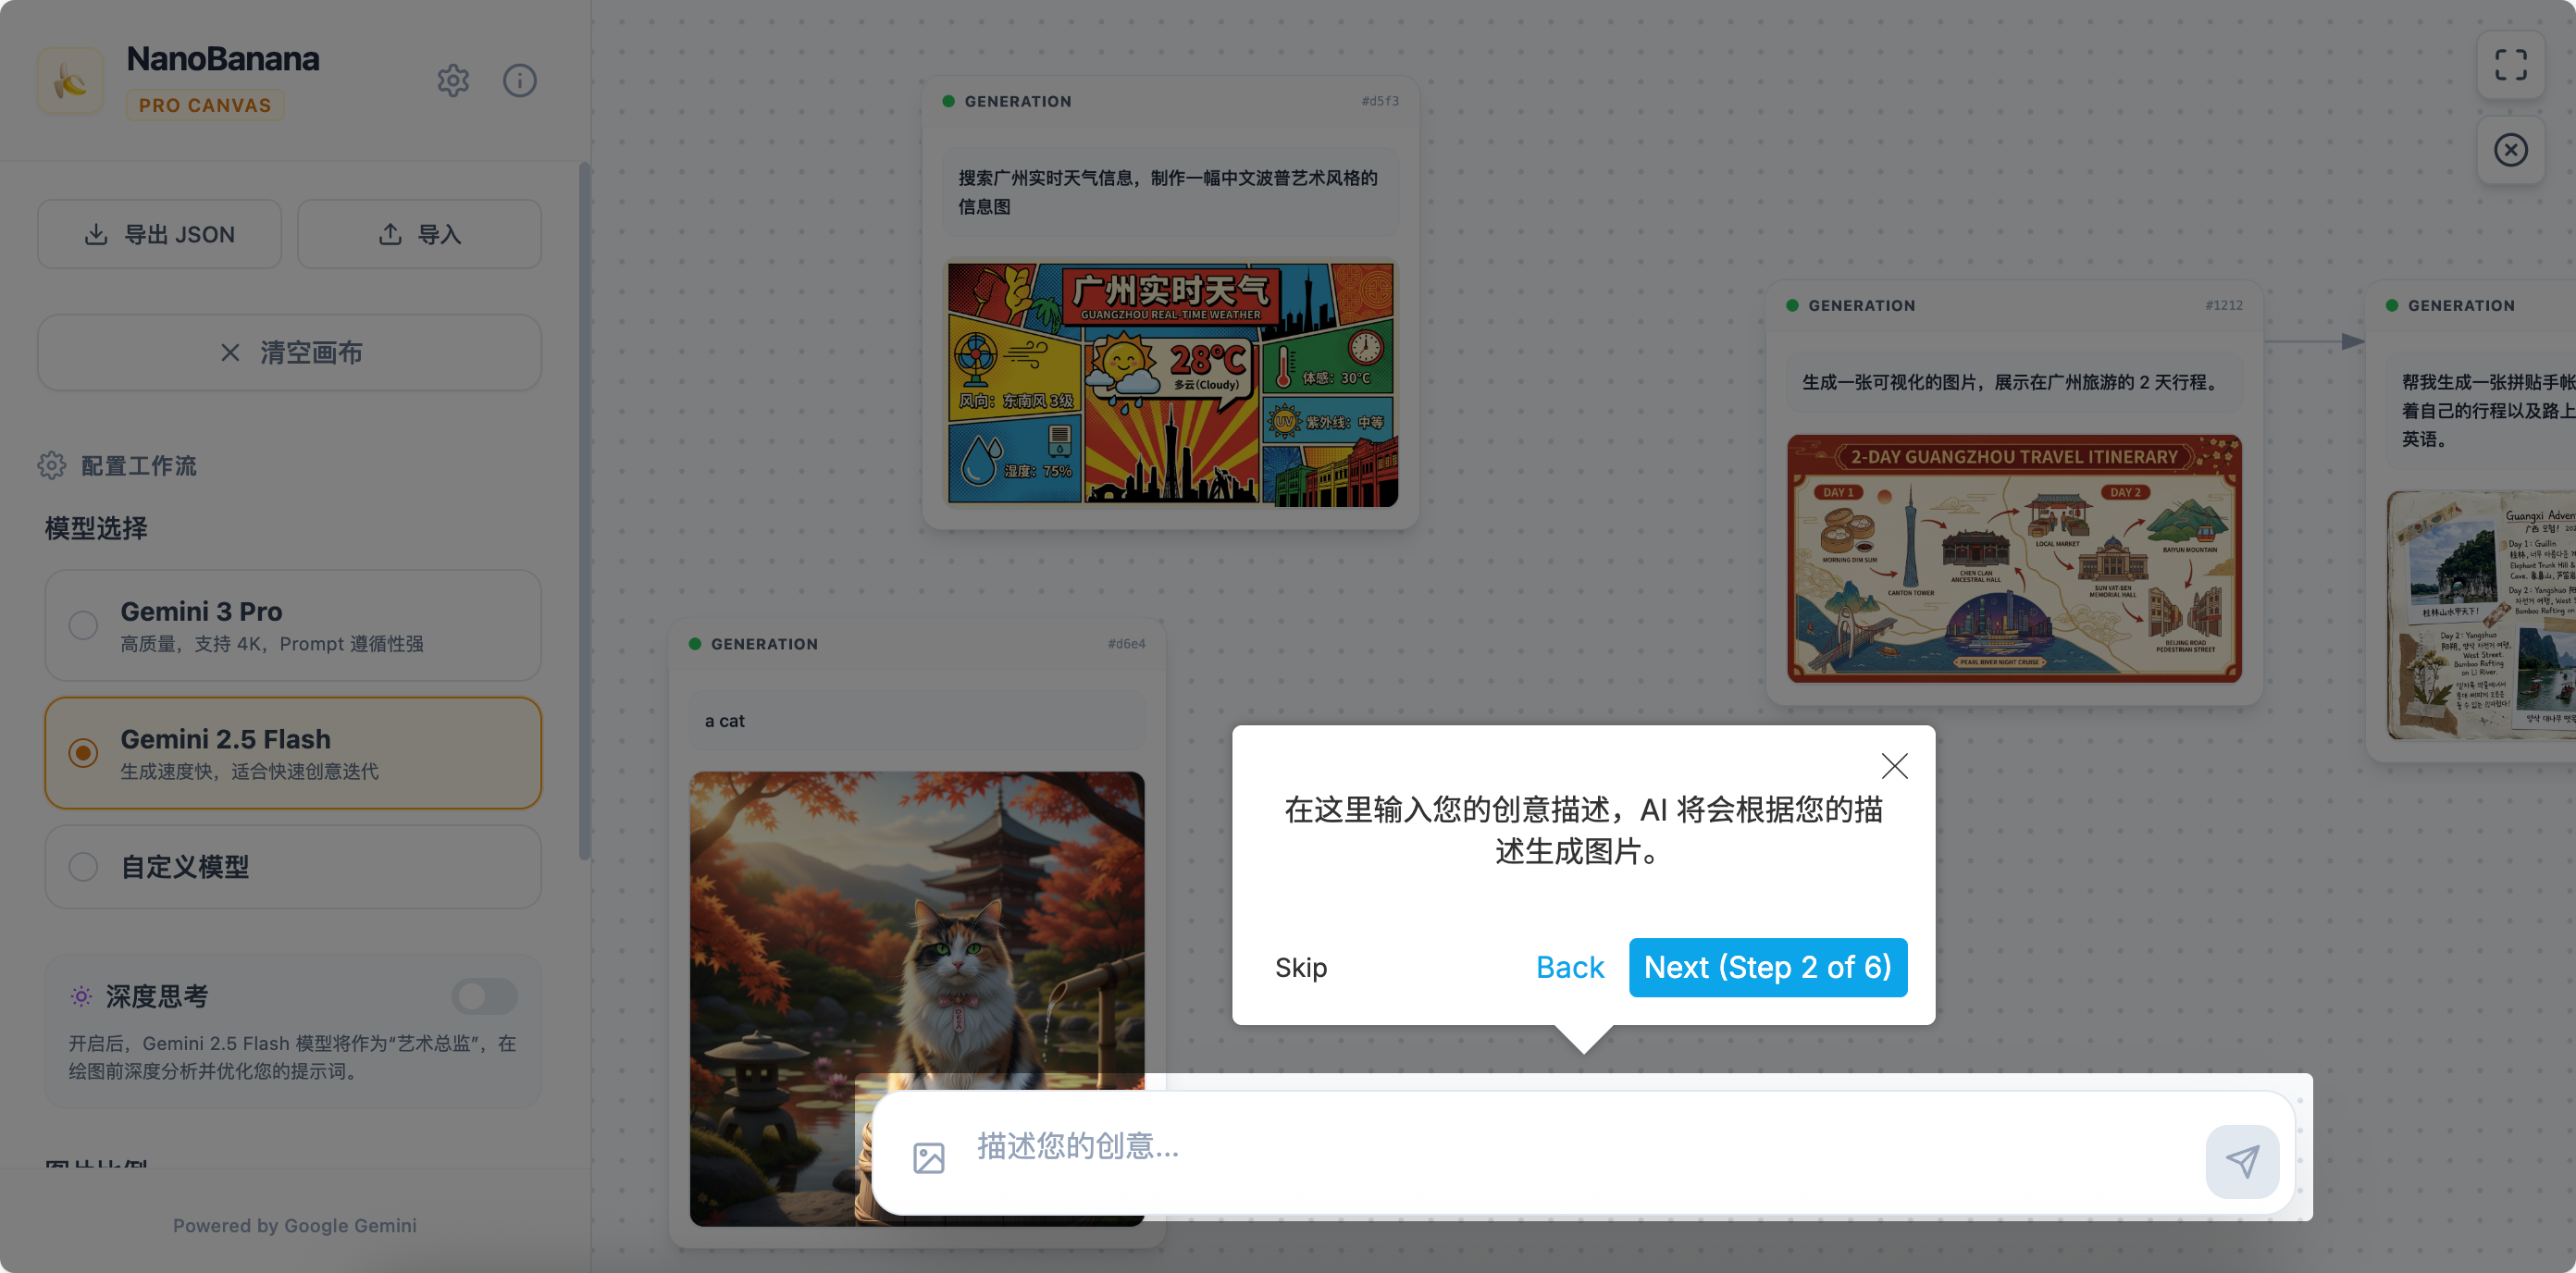Enable the 深度思考 toggle switch
The image size is (2576, 1273).
[x=484, y=995]
